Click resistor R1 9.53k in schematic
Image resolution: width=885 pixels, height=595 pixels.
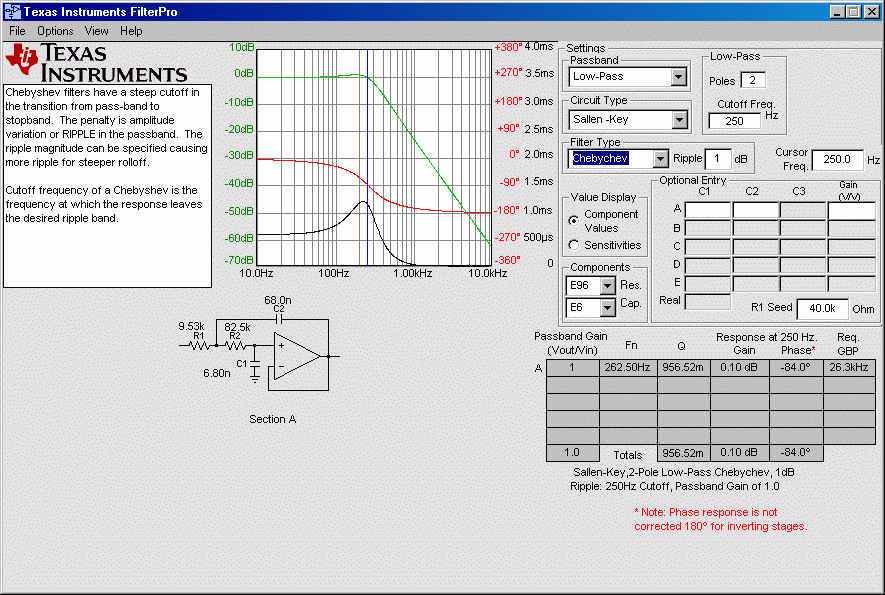(198, 345)
